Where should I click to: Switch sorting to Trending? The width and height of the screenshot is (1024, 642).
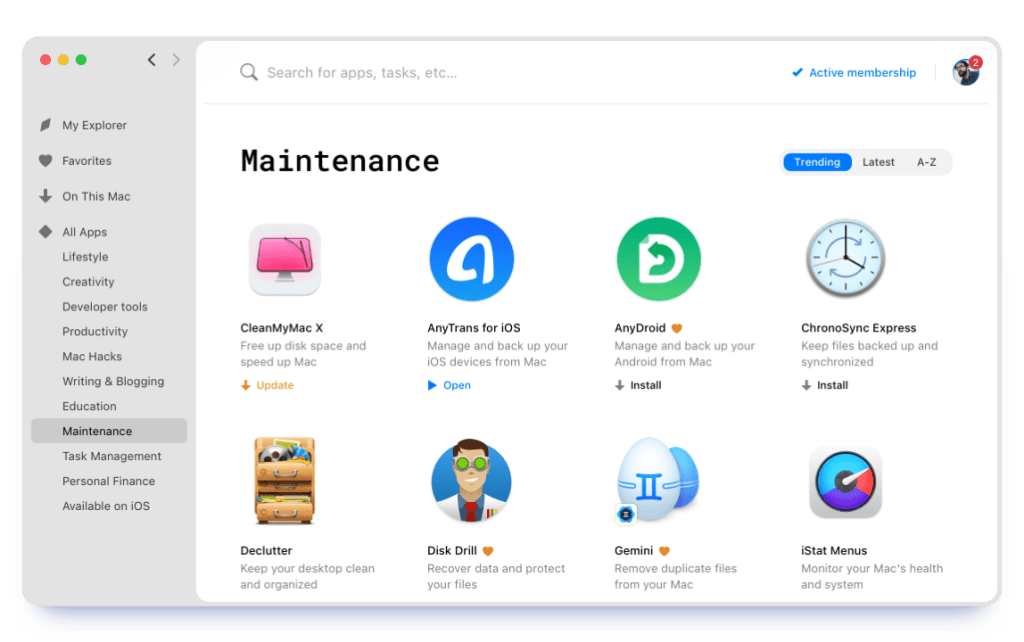[817, 162]
